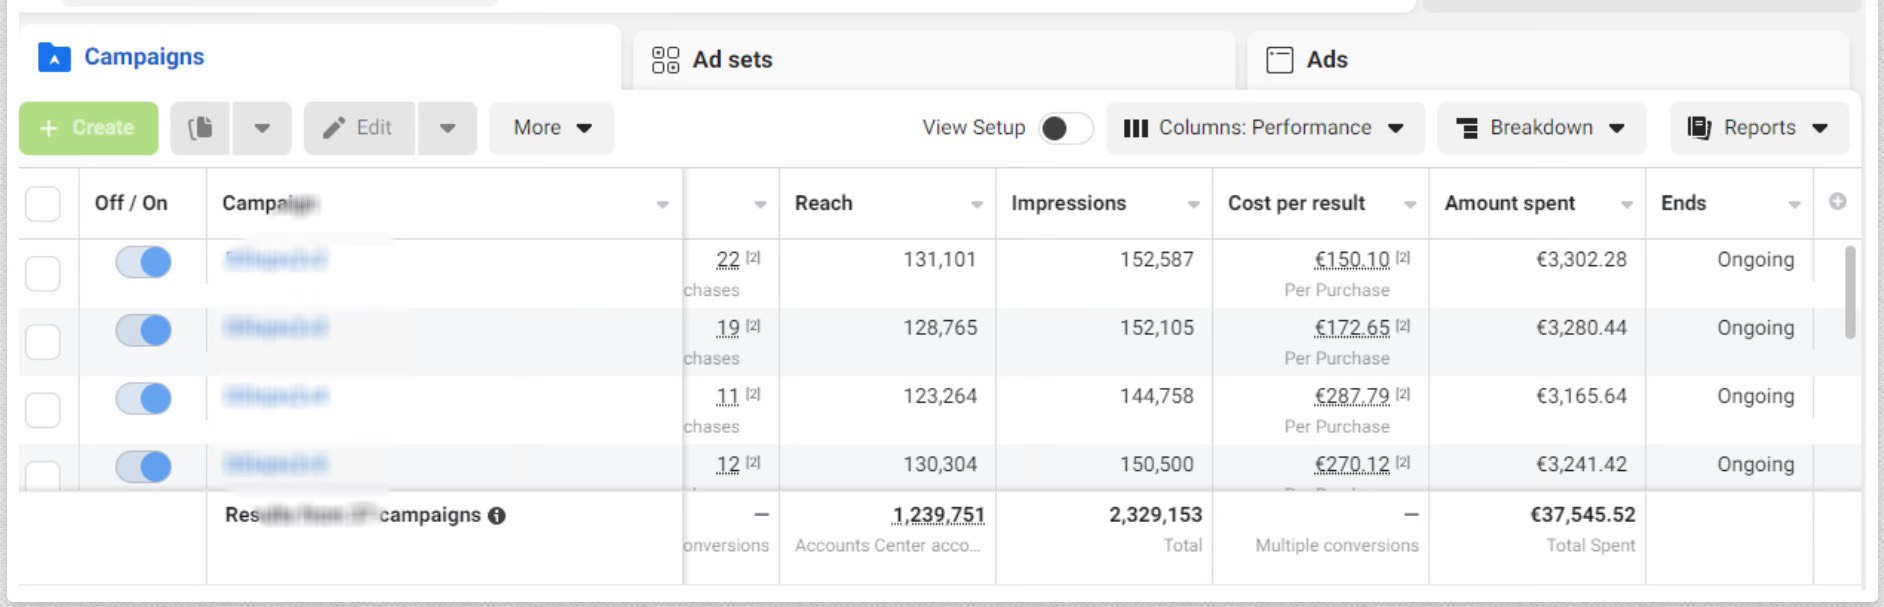The image size is (1884, 607).
Task: Turn off the campaign with 128,765 reach
Action: 143,330
